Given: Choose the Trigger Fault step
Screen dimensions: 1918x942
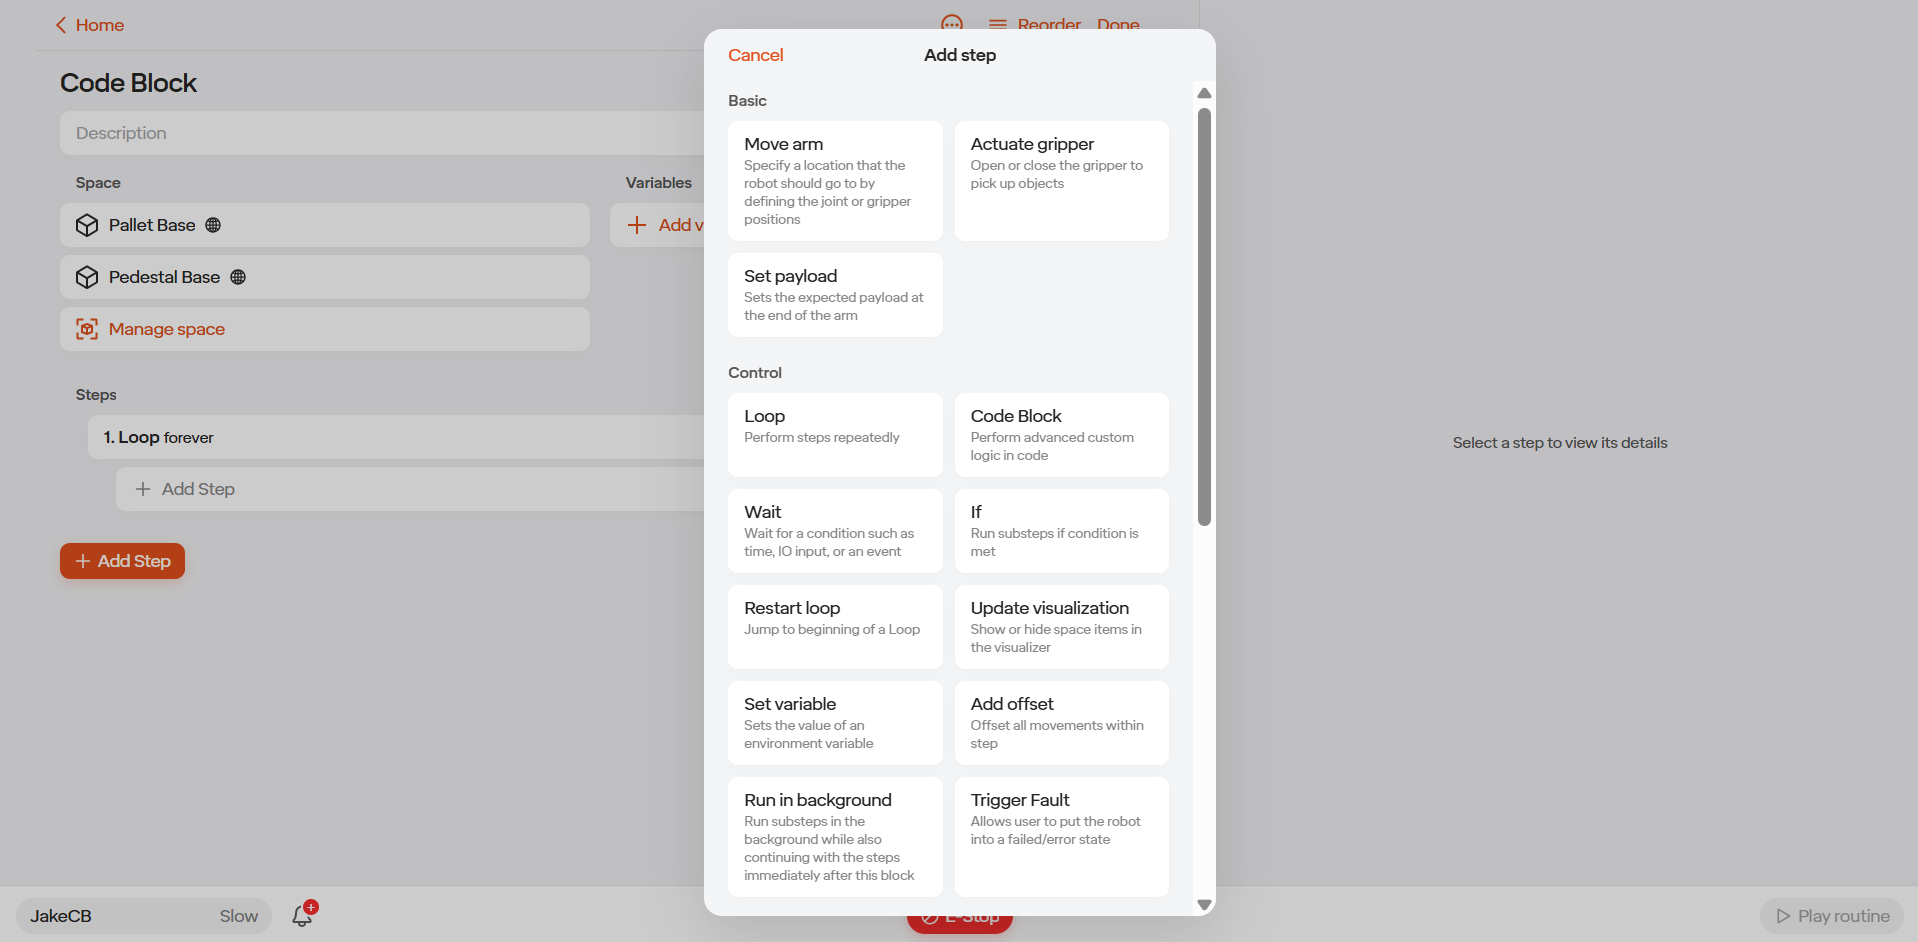Looking at the screenshot, I should tap(1061, 837).
